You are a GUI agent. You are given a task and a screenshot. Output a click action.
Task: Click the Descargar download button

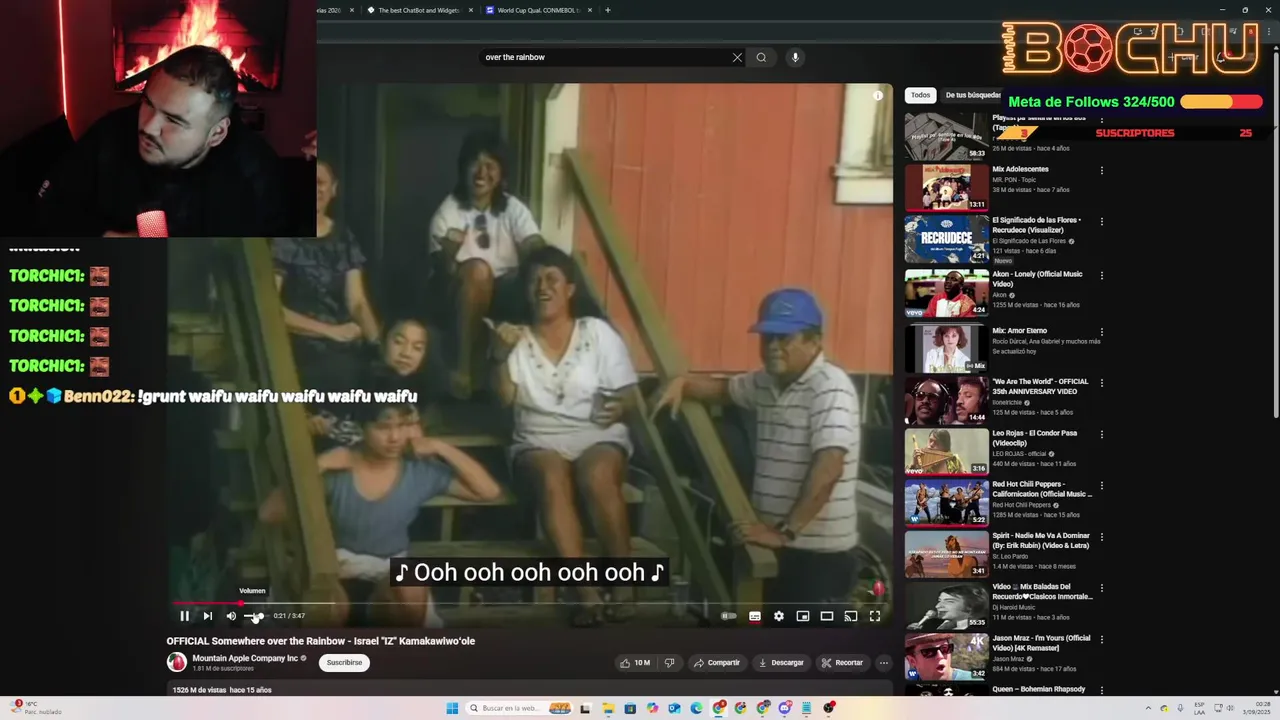tap(781, 662)
